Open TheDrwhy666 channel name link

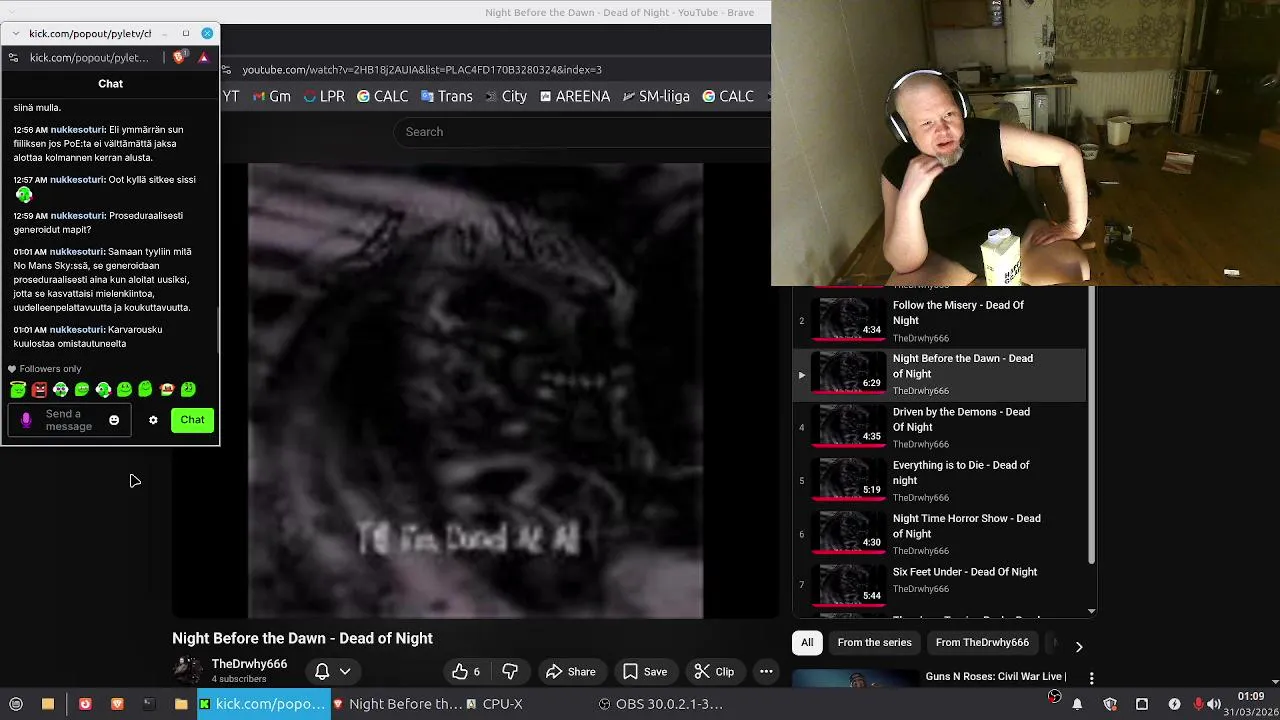[249, 664]
